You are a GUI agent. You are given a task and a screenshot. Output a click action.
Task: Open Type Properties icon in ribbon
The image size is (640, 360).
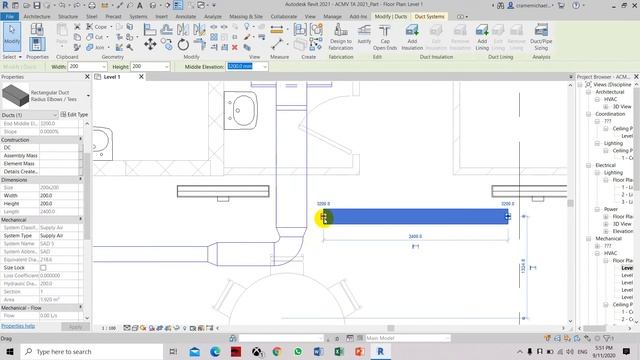pyautogui.click(x=37, y=29)
